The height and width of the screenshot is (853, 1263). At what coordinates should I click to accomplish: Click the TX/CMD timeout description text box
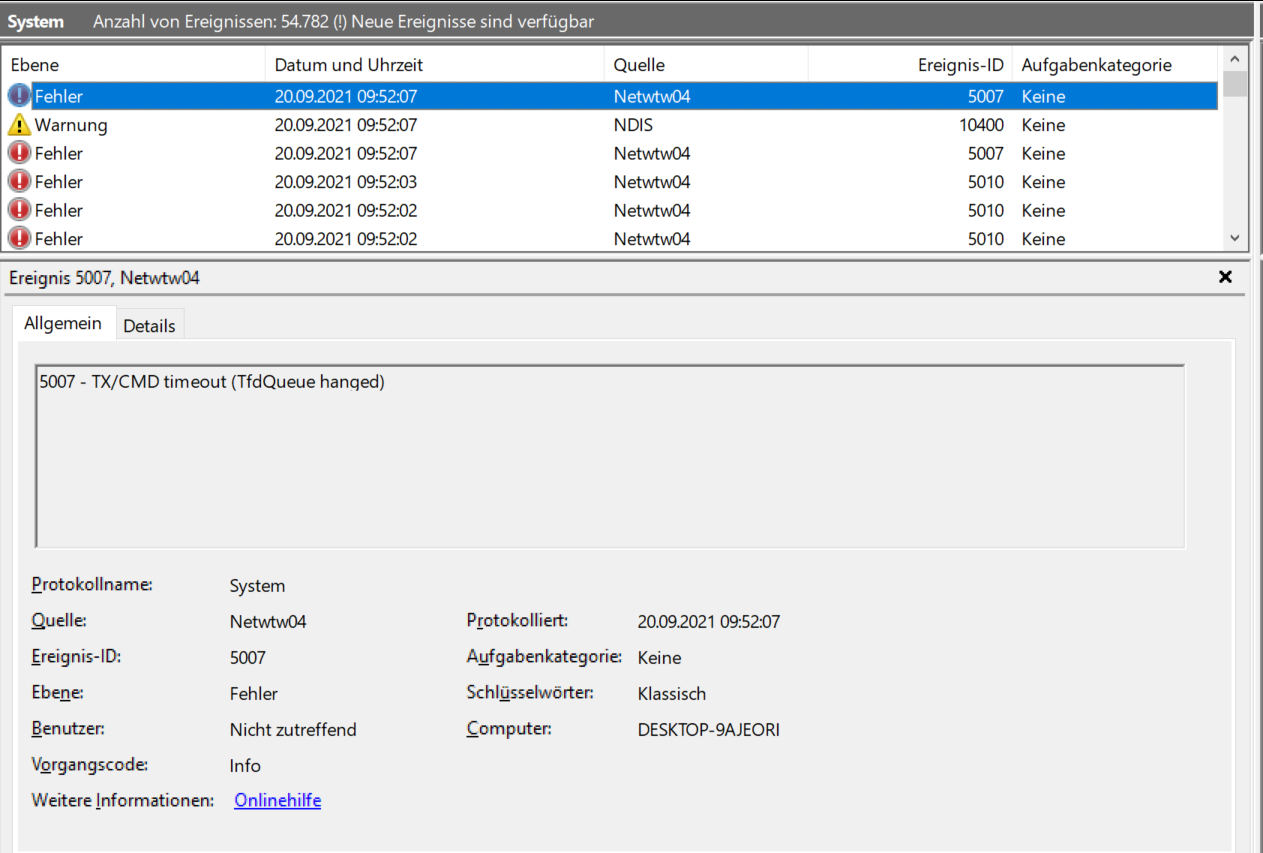[610, 456]
